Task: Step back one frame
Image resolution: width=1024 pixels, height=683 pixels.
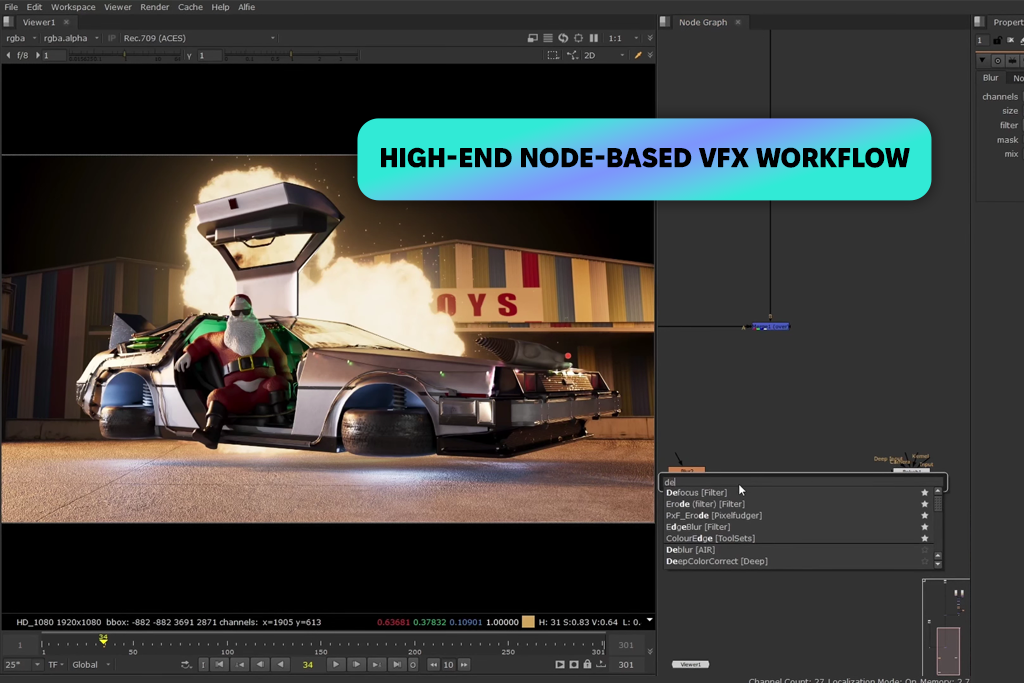Action: (x=260, y=665)
